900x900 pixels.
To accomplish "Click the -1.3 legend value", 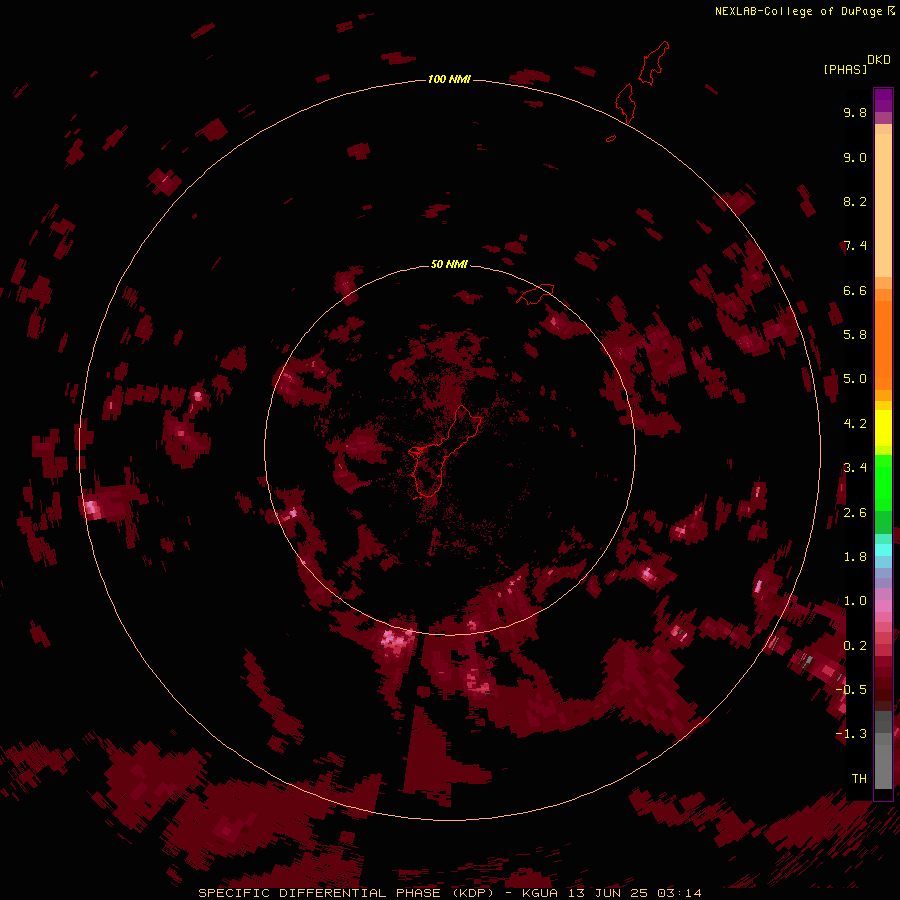I will [851, 734].
